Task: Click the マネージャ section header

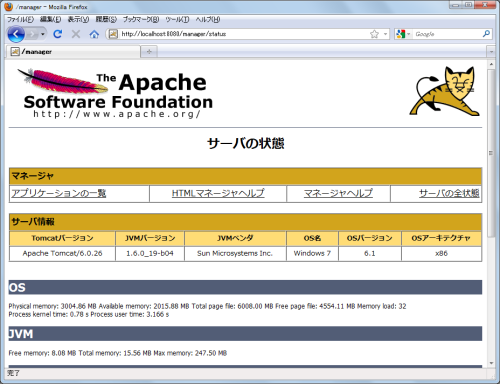Action: [245, 176]
